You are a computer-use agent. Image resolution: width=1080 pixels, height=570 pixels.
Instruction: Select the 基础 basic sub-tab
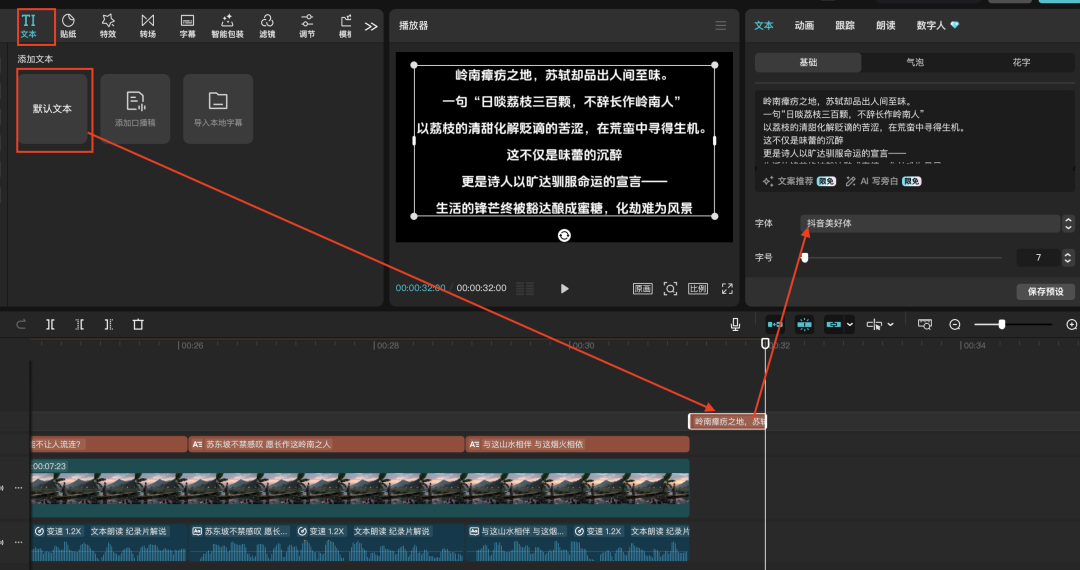[x=808, y=62]
